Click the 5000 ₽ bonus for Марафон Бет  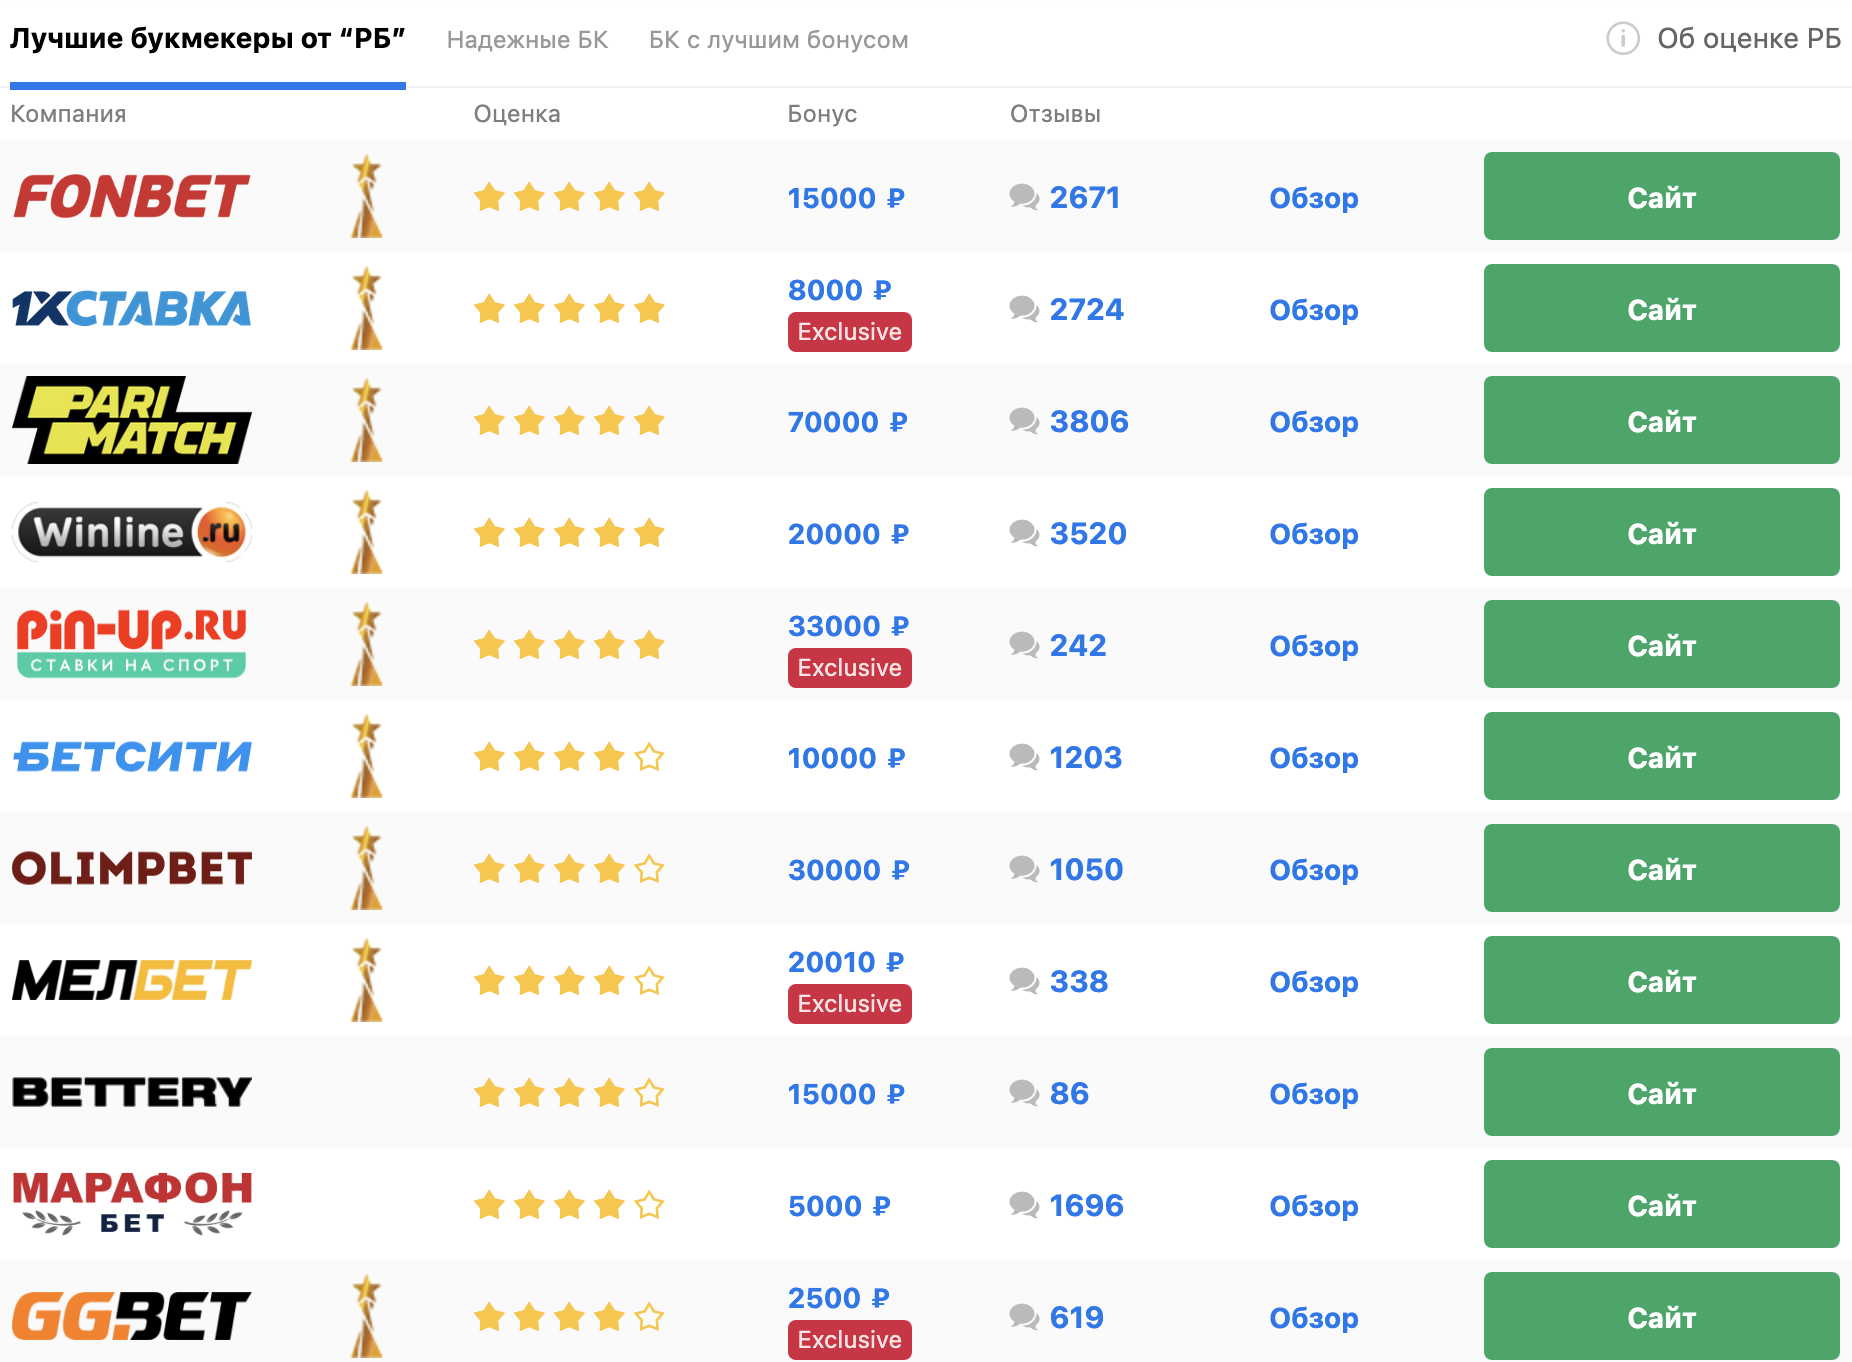pos(839,1206)
